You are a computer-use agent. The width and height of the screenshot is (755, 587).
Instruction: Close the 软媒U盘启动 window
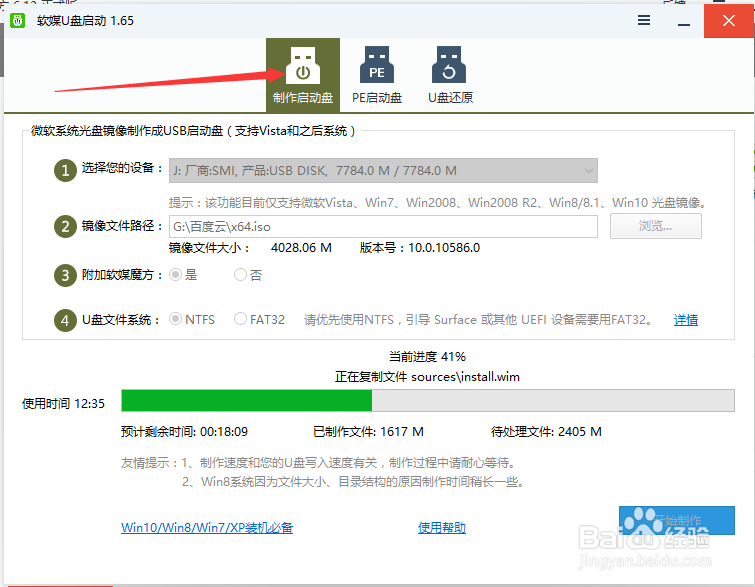pos(729,21)
